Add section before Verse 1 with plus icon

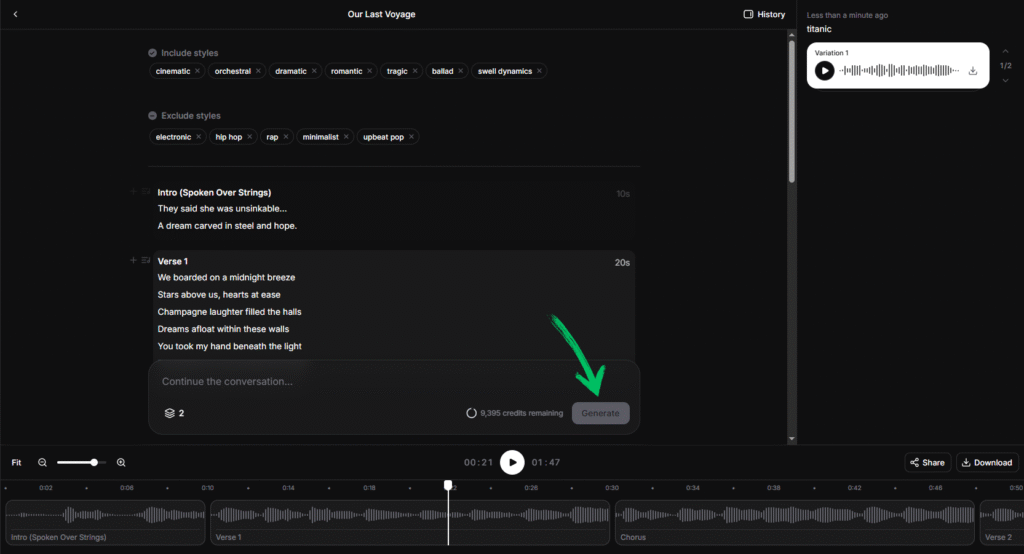(x=133, y=260)
